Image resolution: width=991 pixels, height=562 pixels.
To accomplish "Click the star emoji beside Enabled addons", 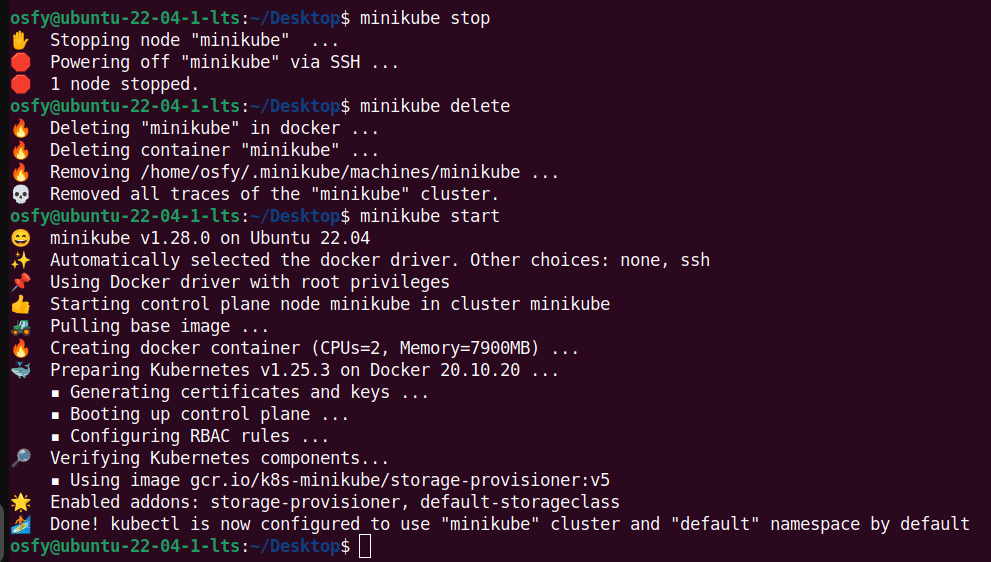I will 20,502.
